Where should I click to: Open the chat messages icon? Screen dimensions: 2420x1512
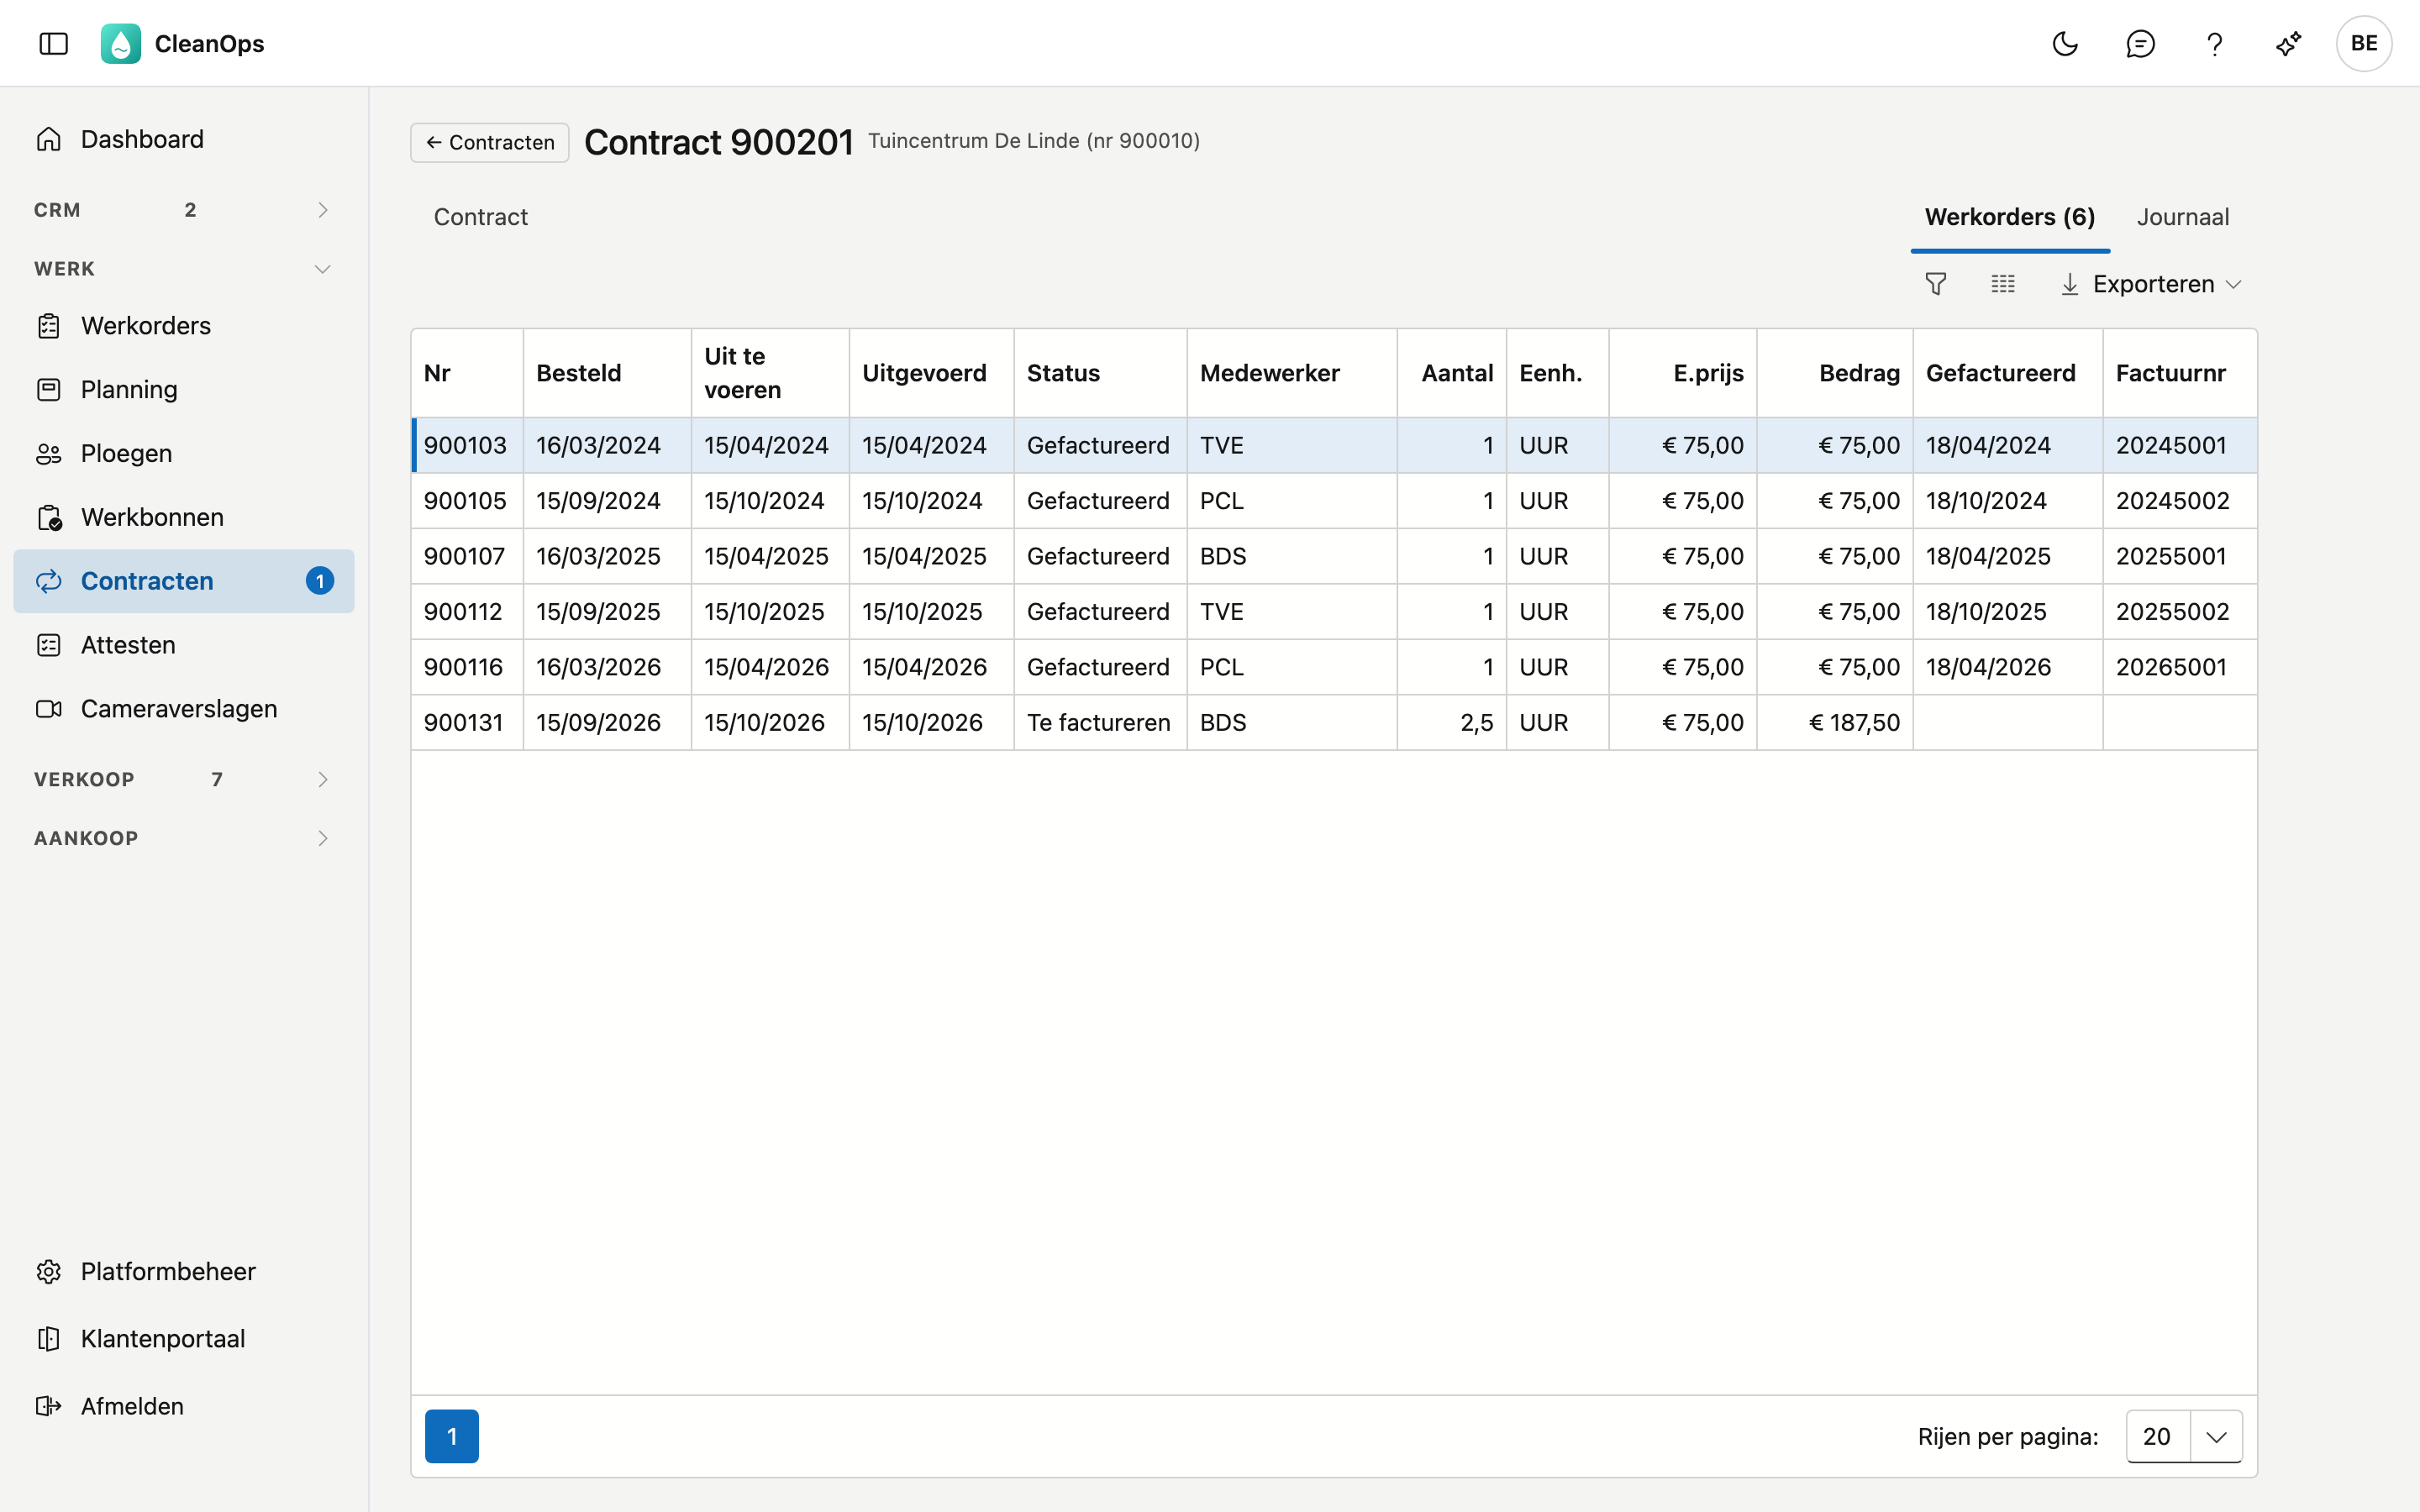(2140, 43)
